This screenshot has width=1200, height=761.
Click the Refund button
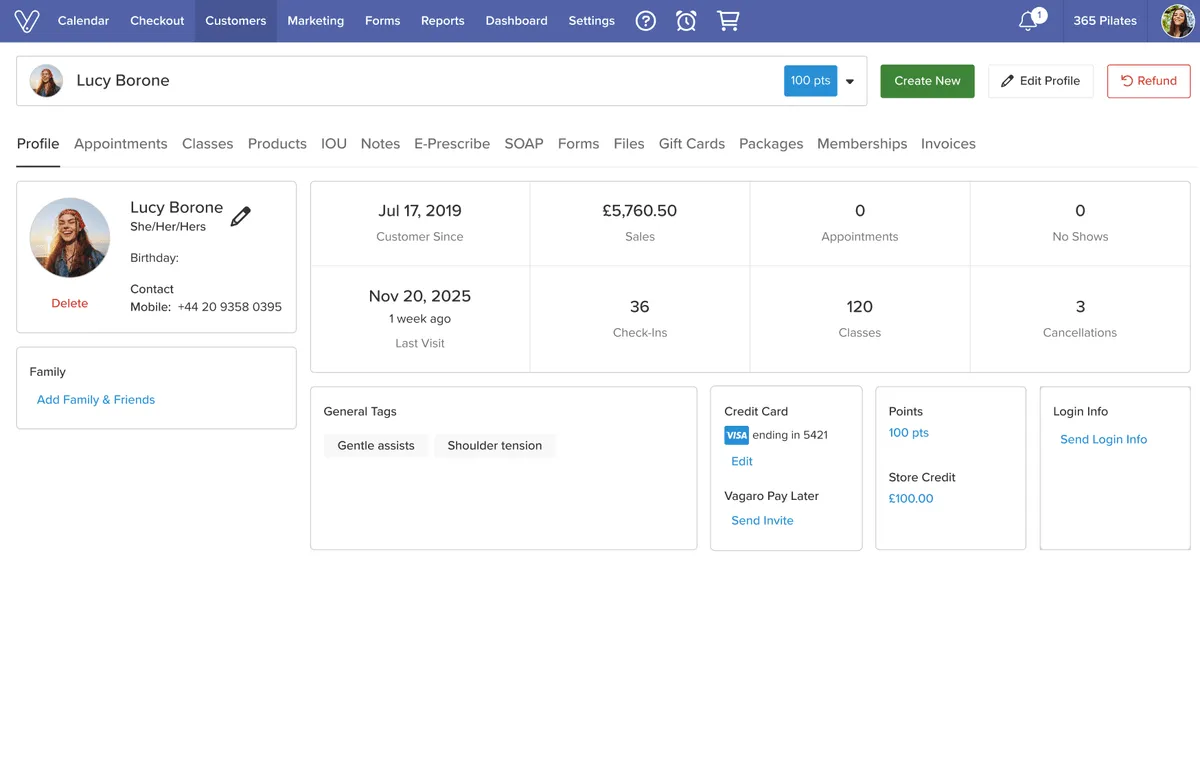point(1148,81)
